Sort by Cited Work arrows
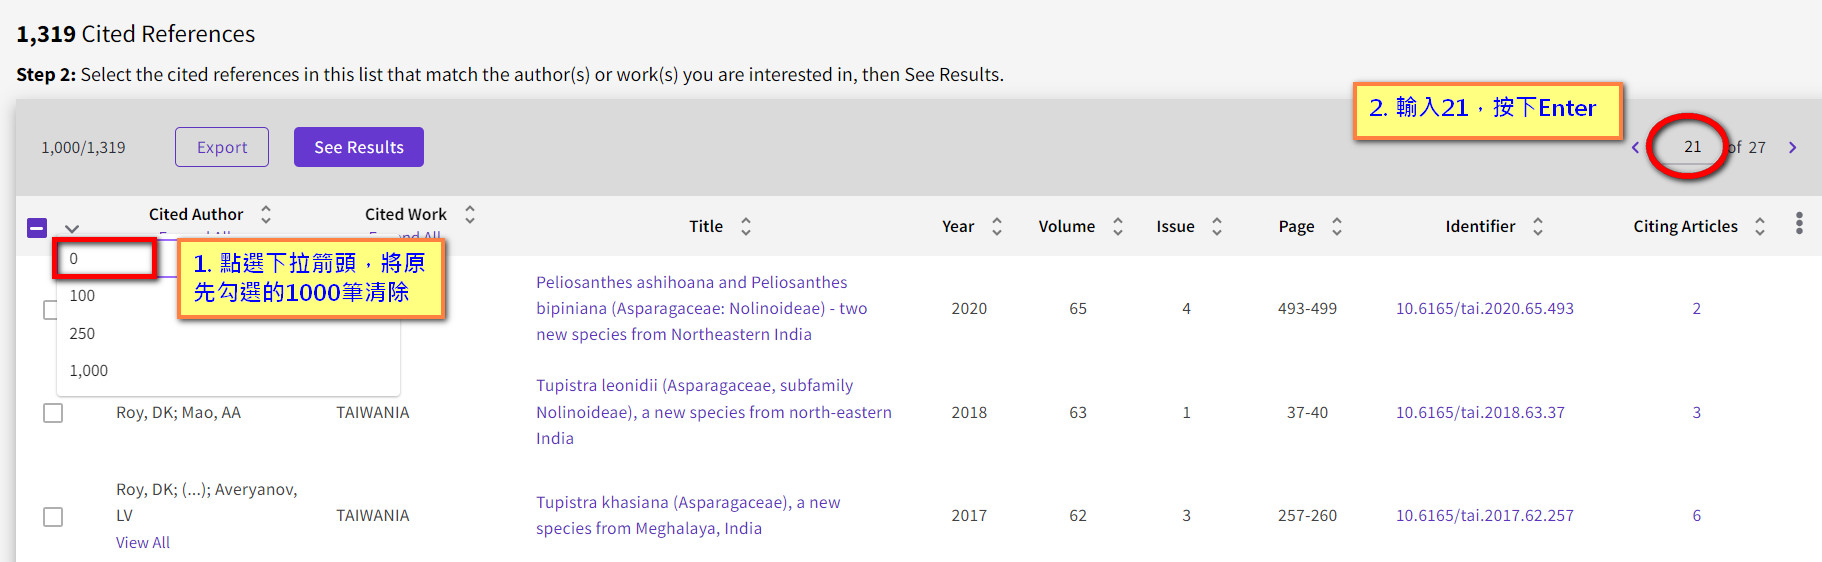The height and width of the screenshot is (562, 1822). point(470,214)
